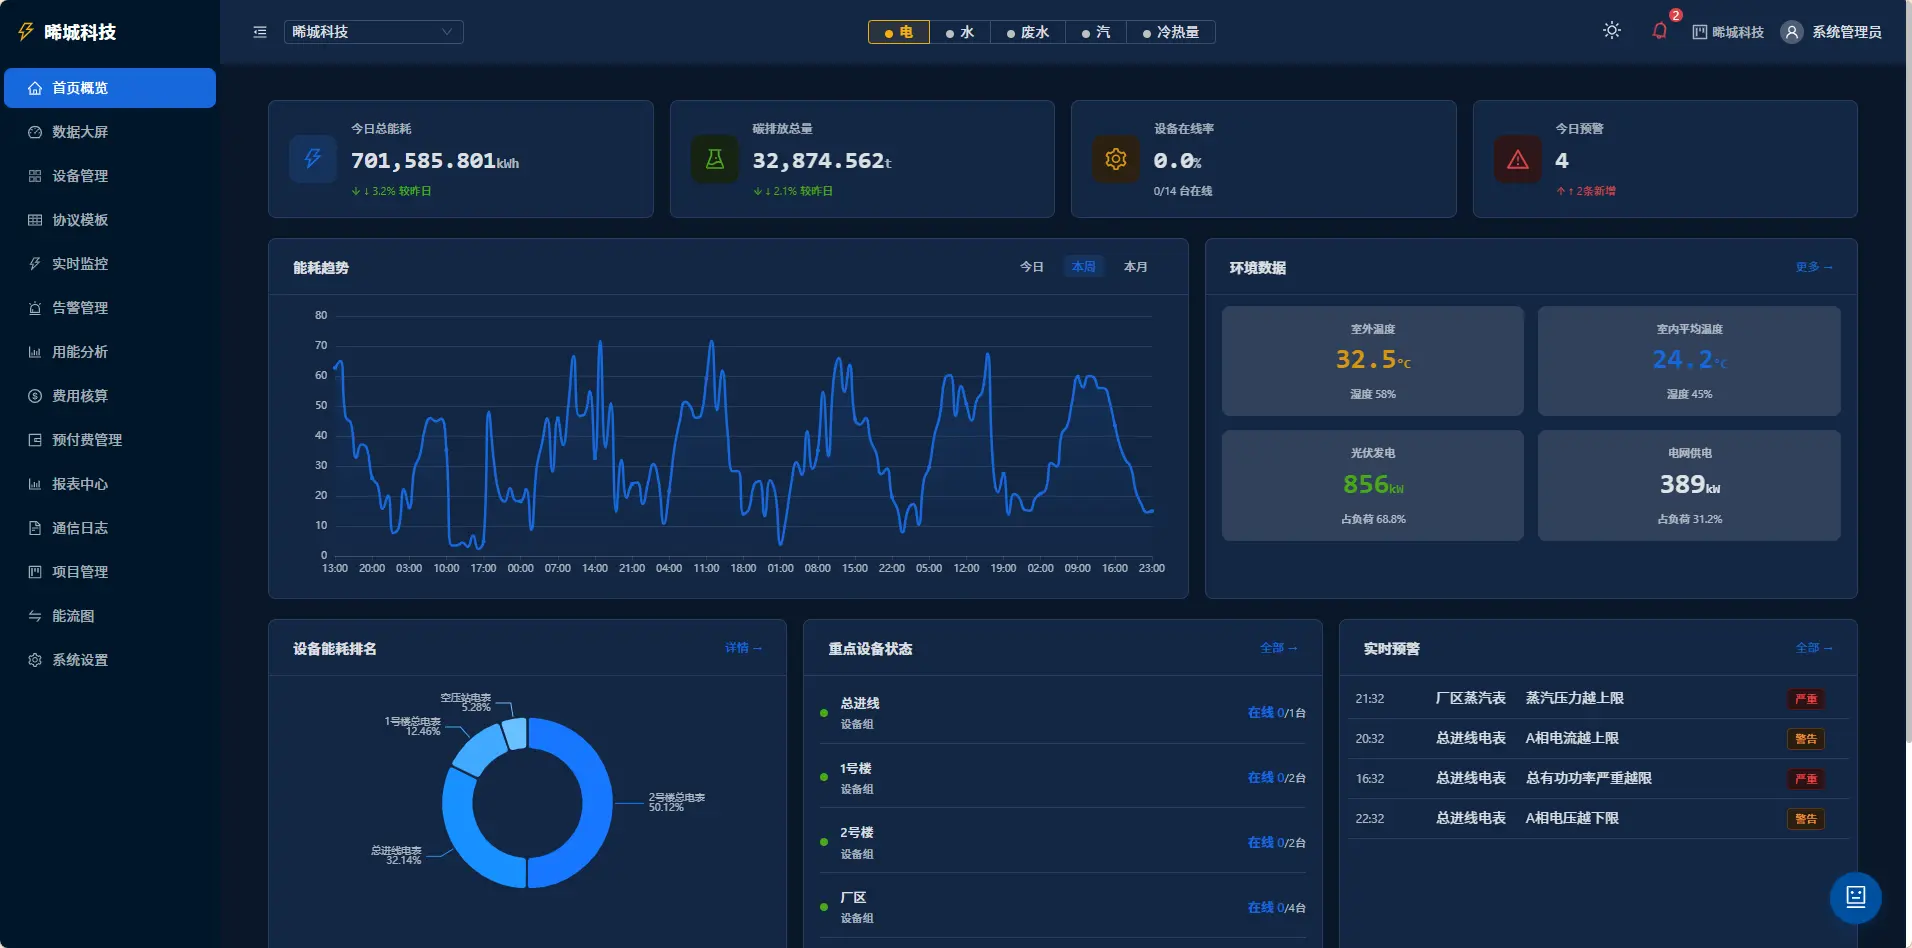Collapse the sidebar with the menu fold icon
The image size is (1912, 948).
tap(260, 32)
